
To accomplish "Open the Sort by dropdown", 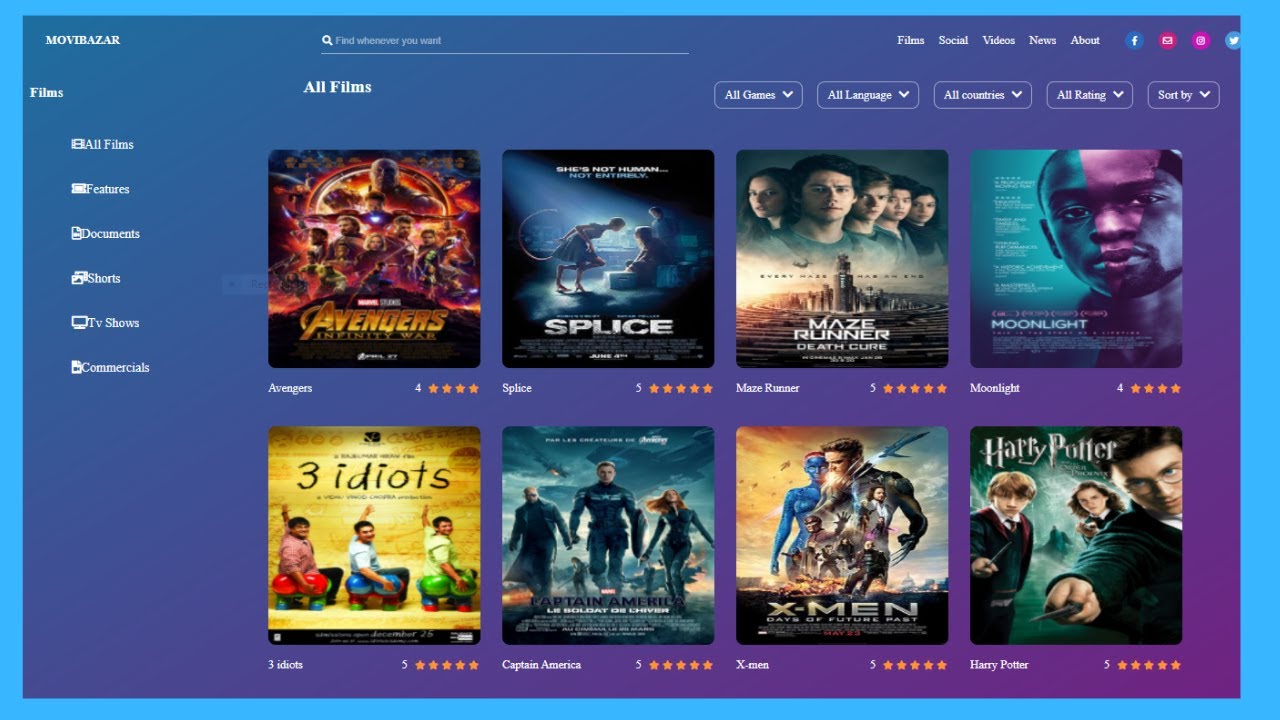I will coord(1184,95).
